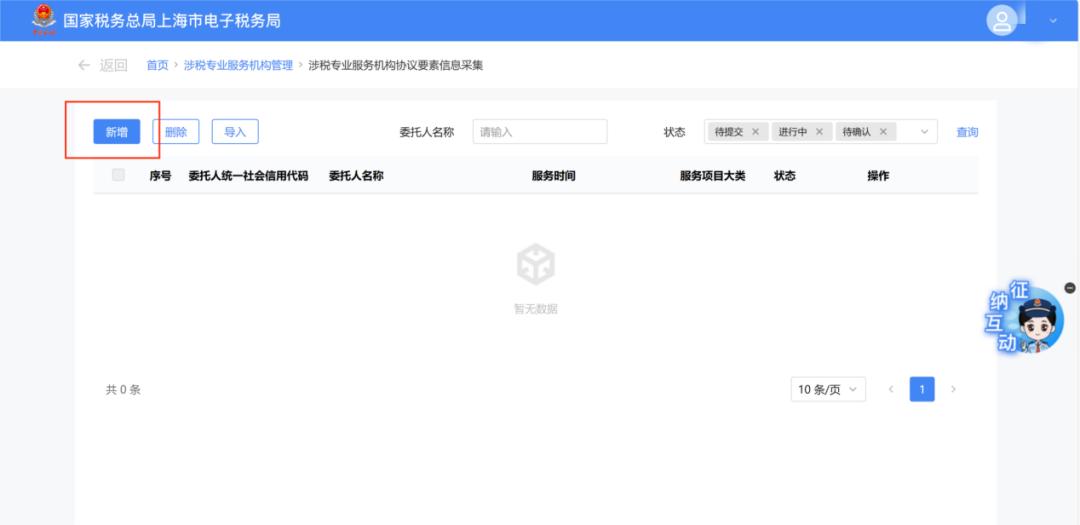Viewport: 1080px width, 525px height.
Task: Click the 导入 button
Action: point(235,132)
